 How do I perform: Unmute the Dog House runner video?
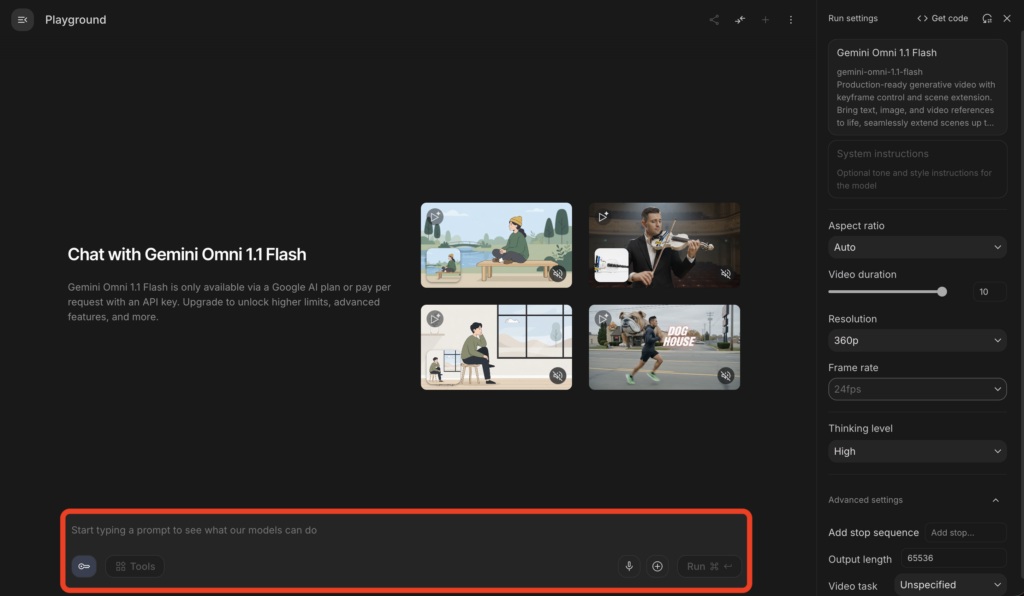(x=726, y=375)
